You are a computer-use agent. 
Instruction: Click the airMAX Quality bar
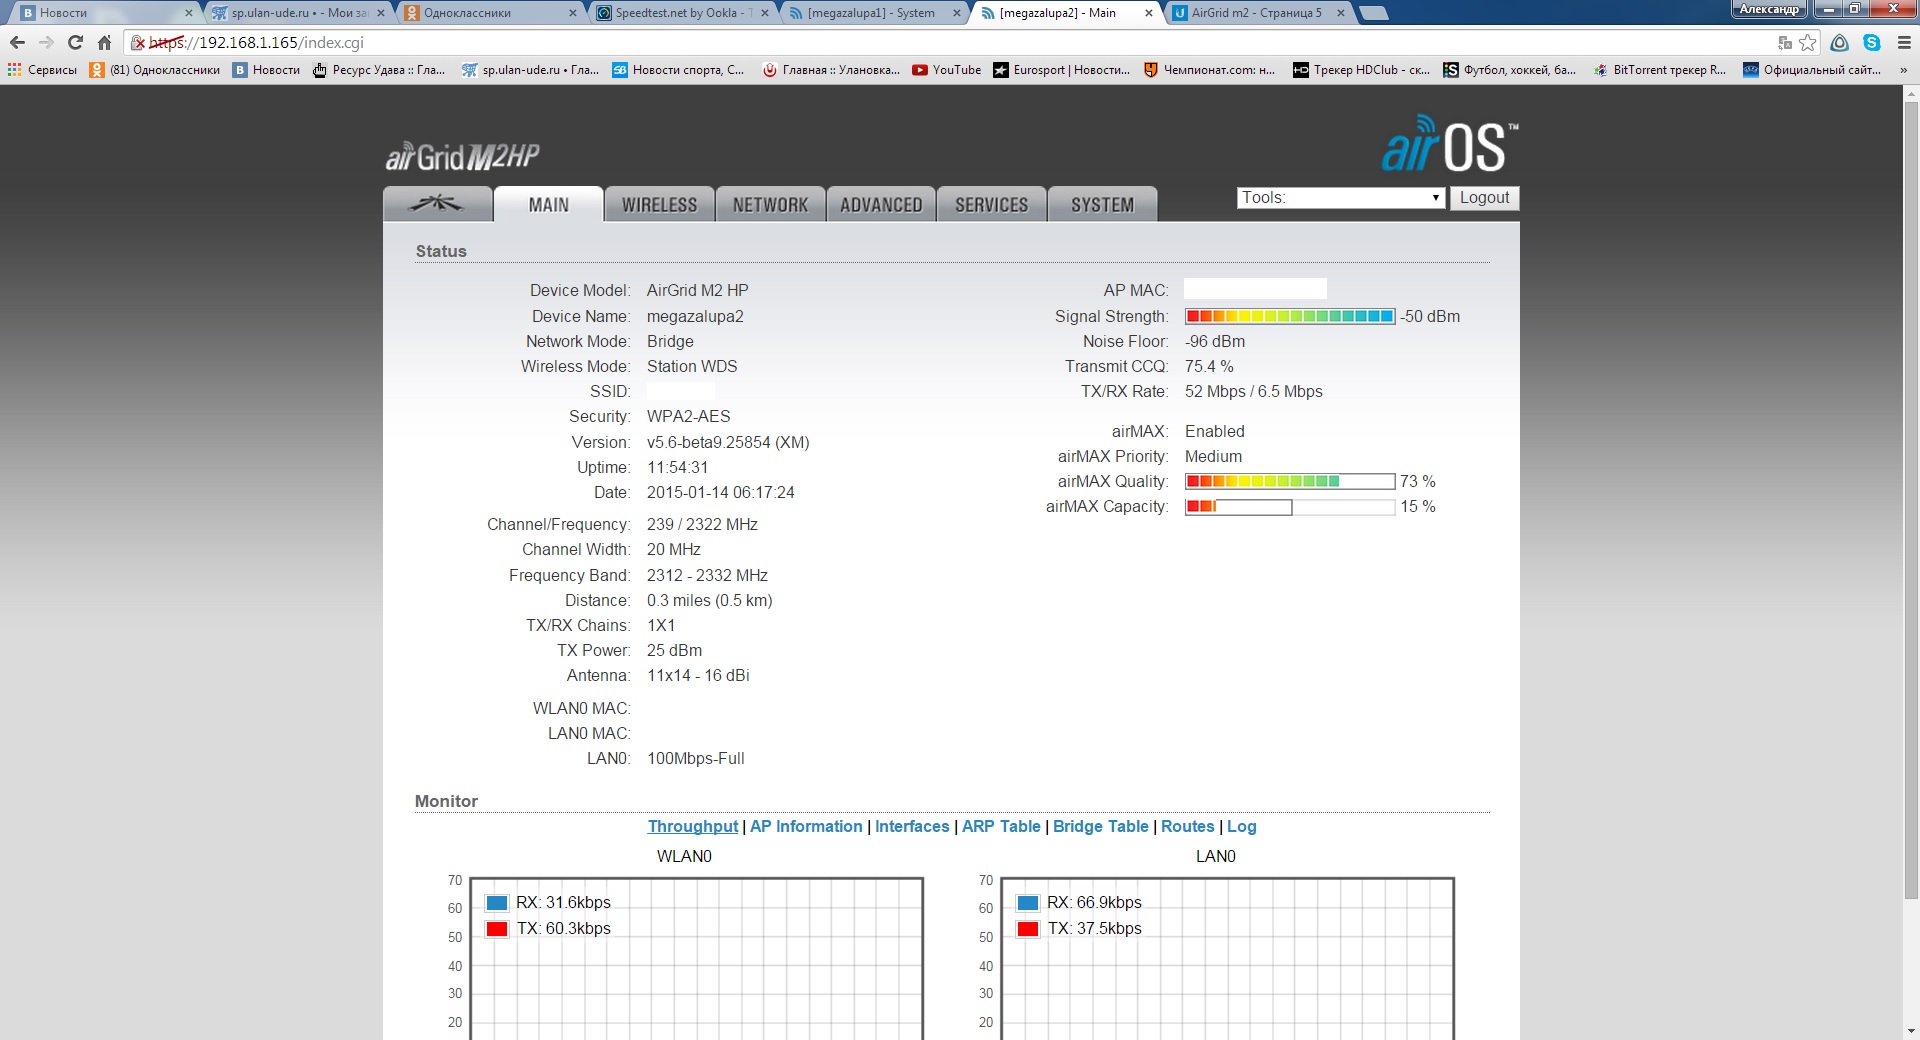1290,482
